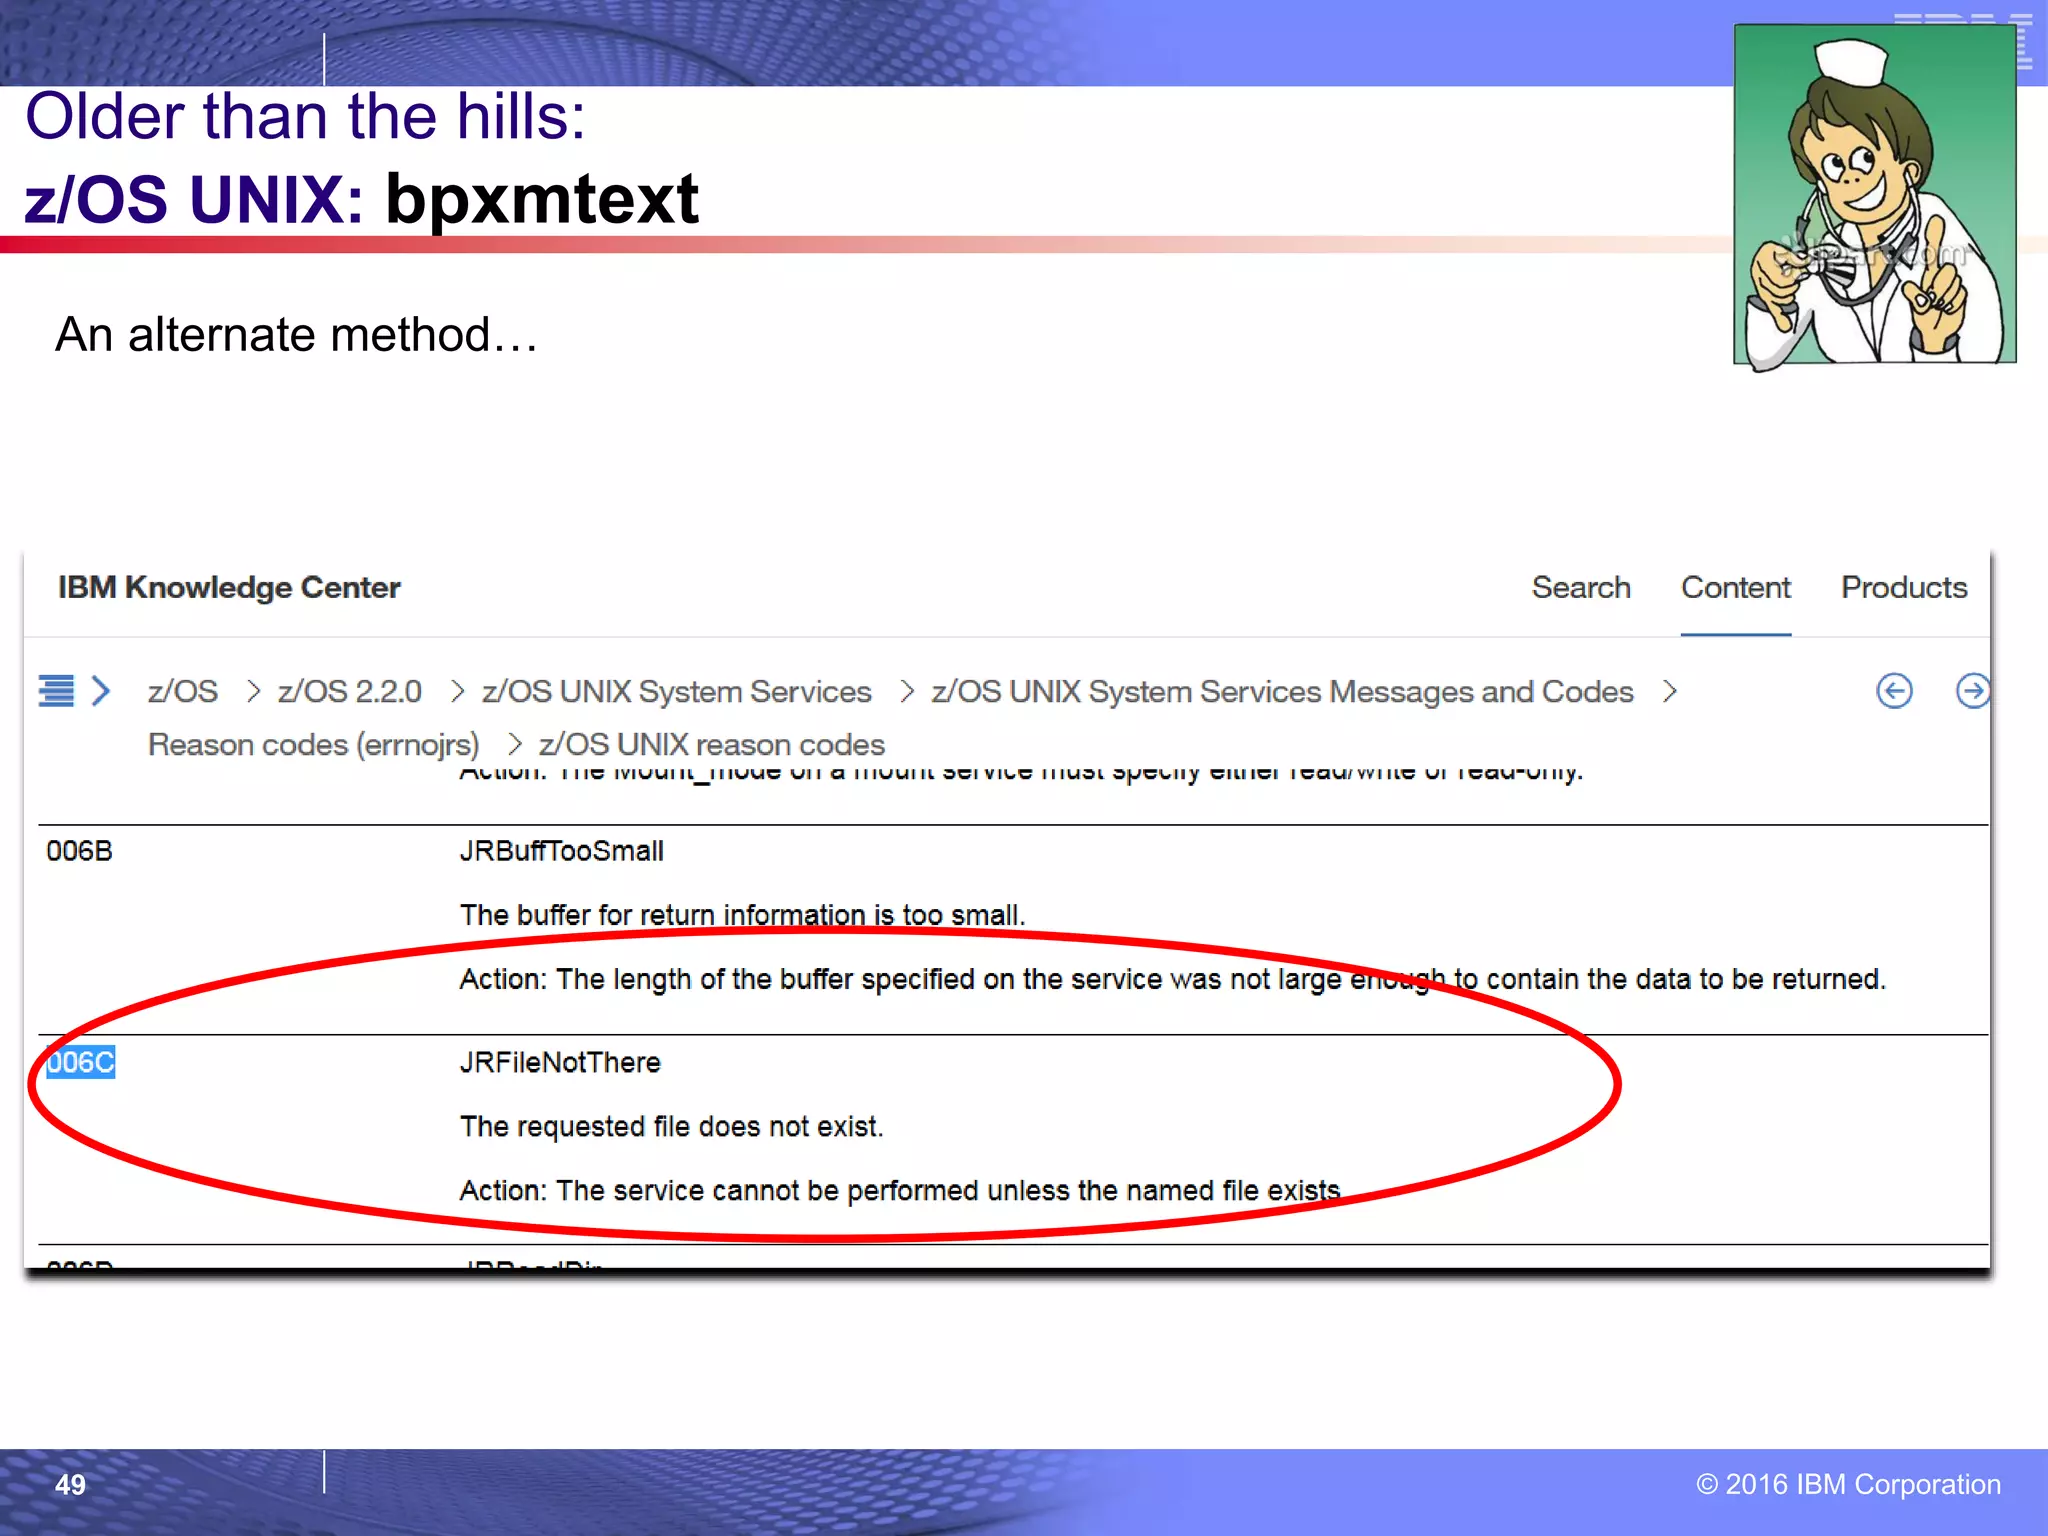Image resolution: width=2048 pixels, height=1536 pixels.
Task: Open the Search tab
Action: 1580,588
